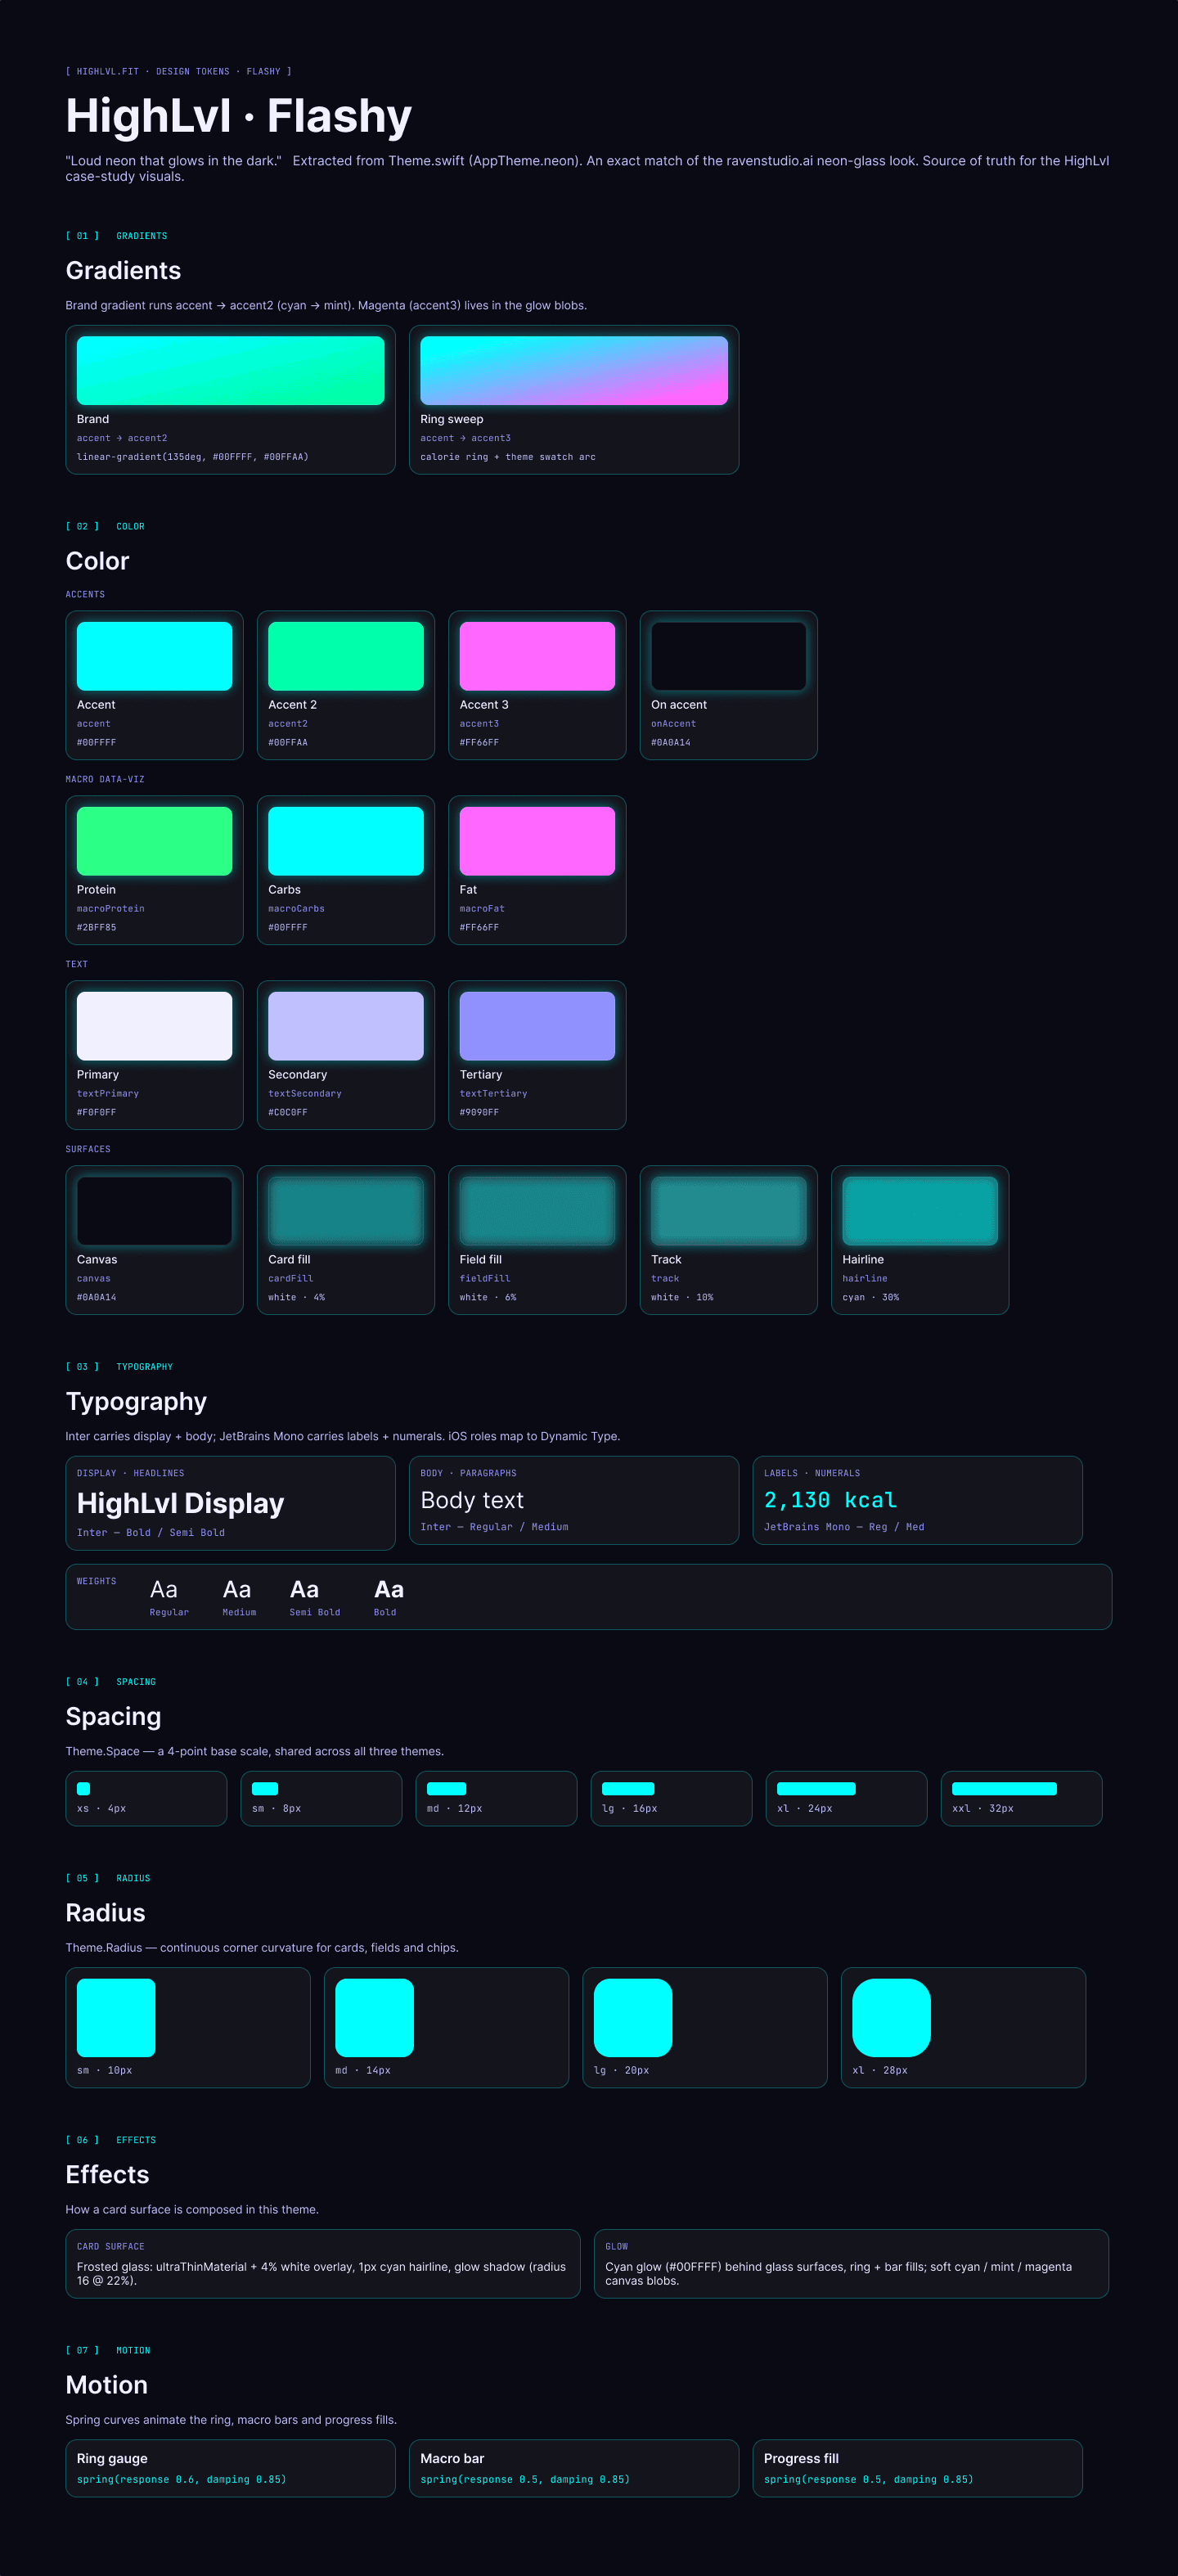This screenshot has width=1178, height=2576.
Task: Choose the Hairline surface swatch
Action: [920, 1211]
